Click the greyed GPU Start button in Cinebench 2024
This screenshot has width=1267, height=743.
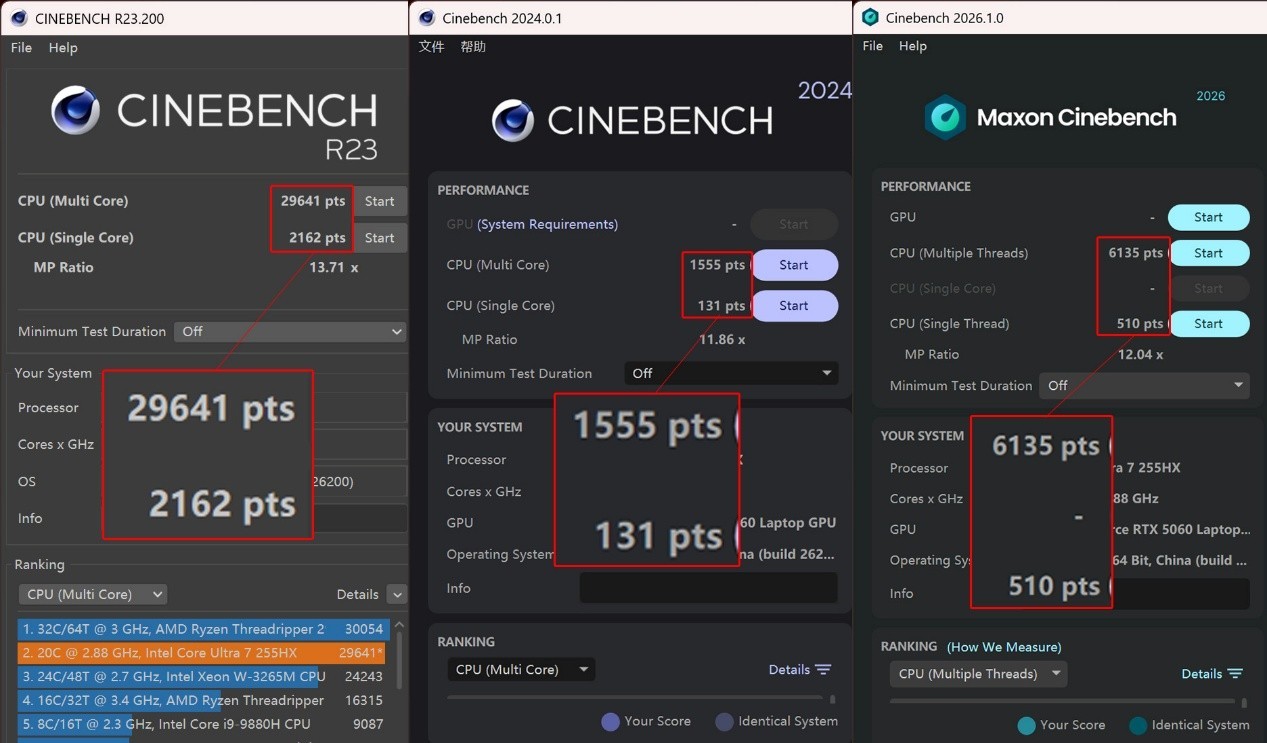point(794,224)
